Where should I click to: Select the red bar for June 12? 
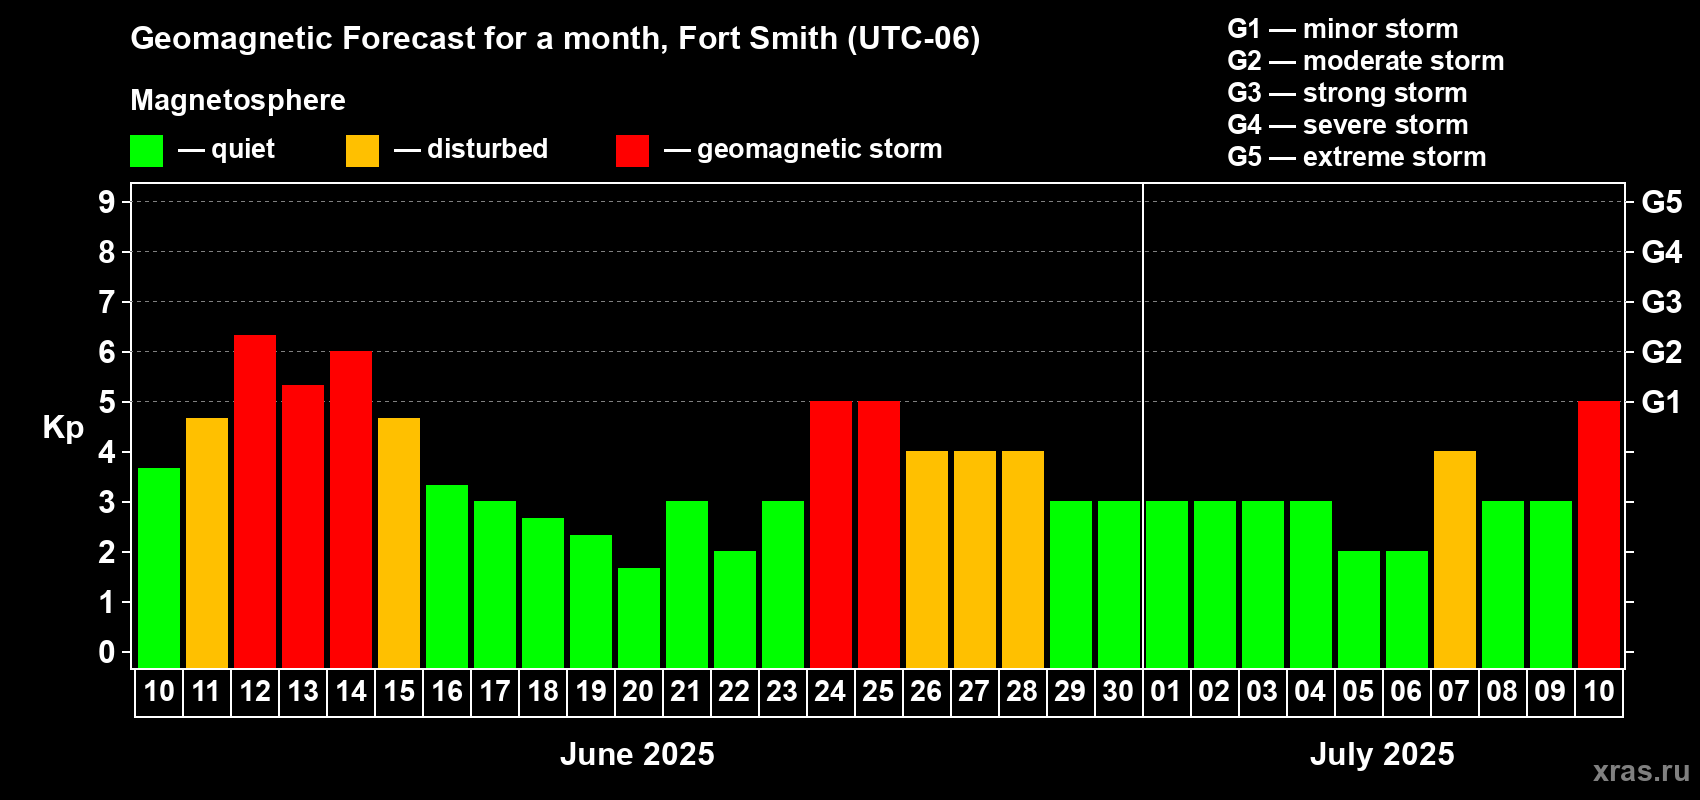[x=255, y=501]
